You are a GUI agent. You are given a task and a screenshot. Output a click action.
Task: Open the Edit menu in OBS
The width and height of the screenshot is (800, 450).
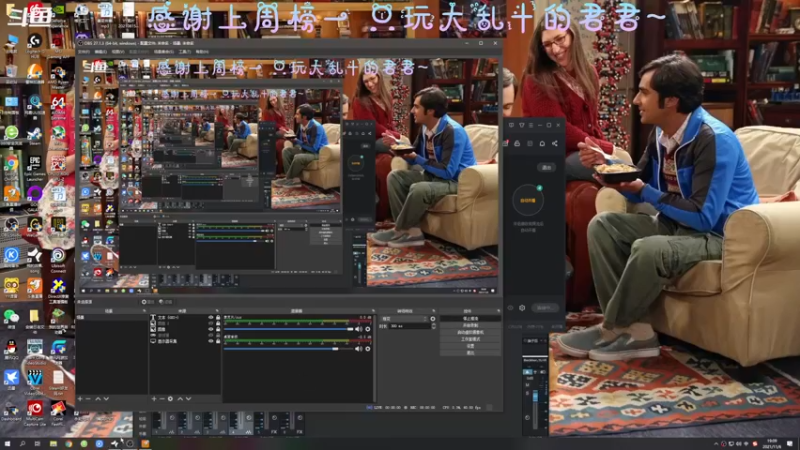(101, 52)
